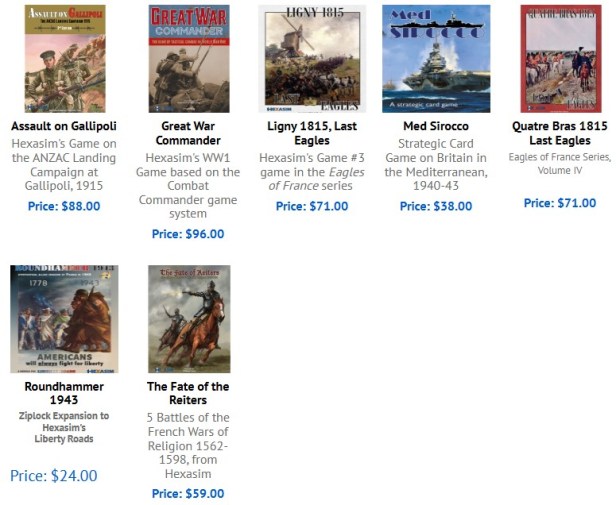Open the Ligny 1815, Last Eagles title
Screen dimensions: 616x505
(x=312, y=133)
